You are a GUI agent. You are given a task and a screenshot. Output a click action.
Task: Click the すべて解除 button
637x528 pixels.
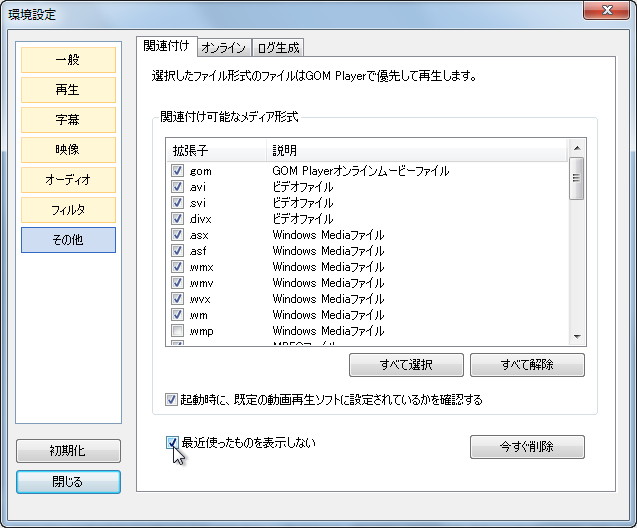pos(527,365)
